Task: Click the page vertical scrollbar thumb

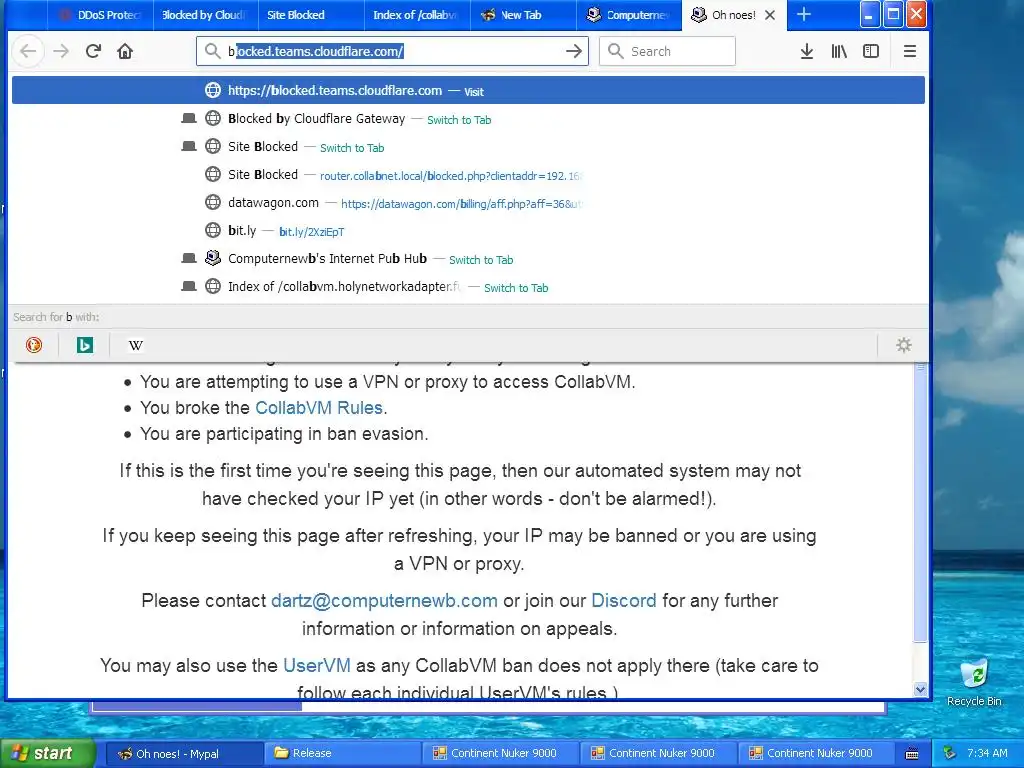Action: pyautogui.click(x=920, y=503)
